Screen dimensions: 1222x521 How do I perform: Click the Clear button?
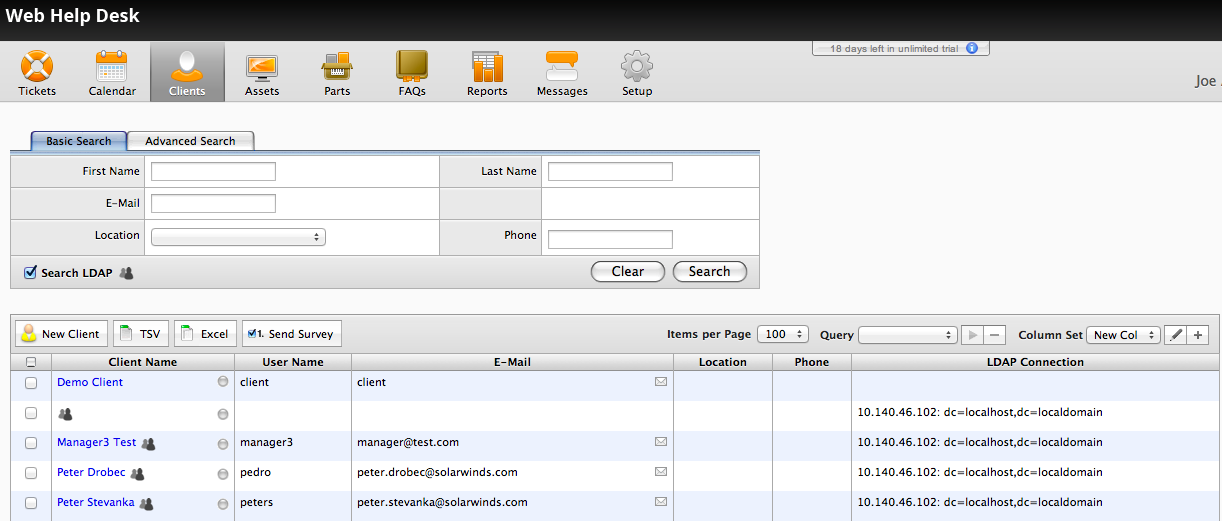[x=628, y=271]
